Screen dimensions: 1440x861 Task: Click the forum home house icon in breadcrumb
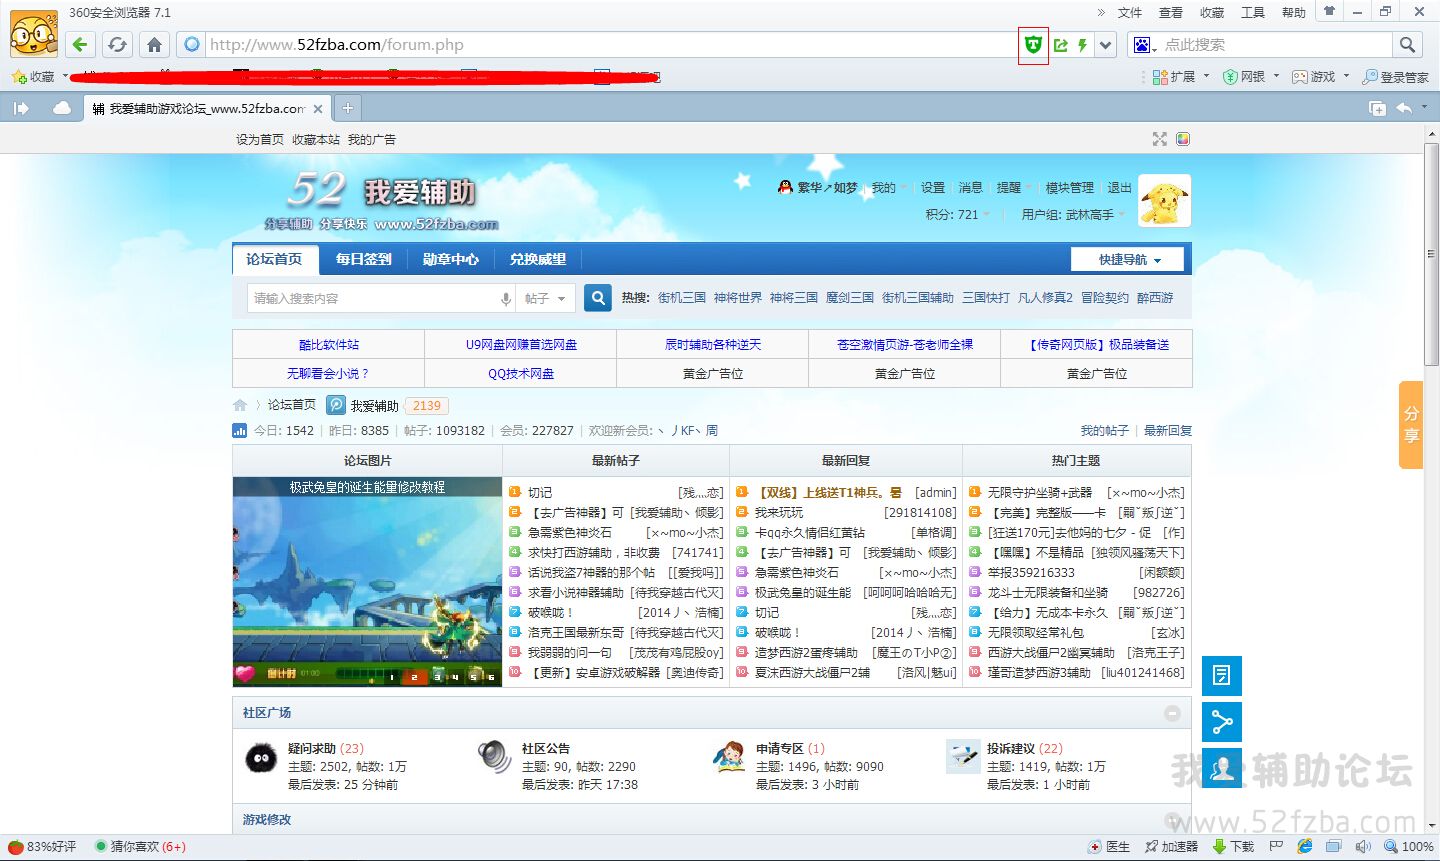(240, 405)
